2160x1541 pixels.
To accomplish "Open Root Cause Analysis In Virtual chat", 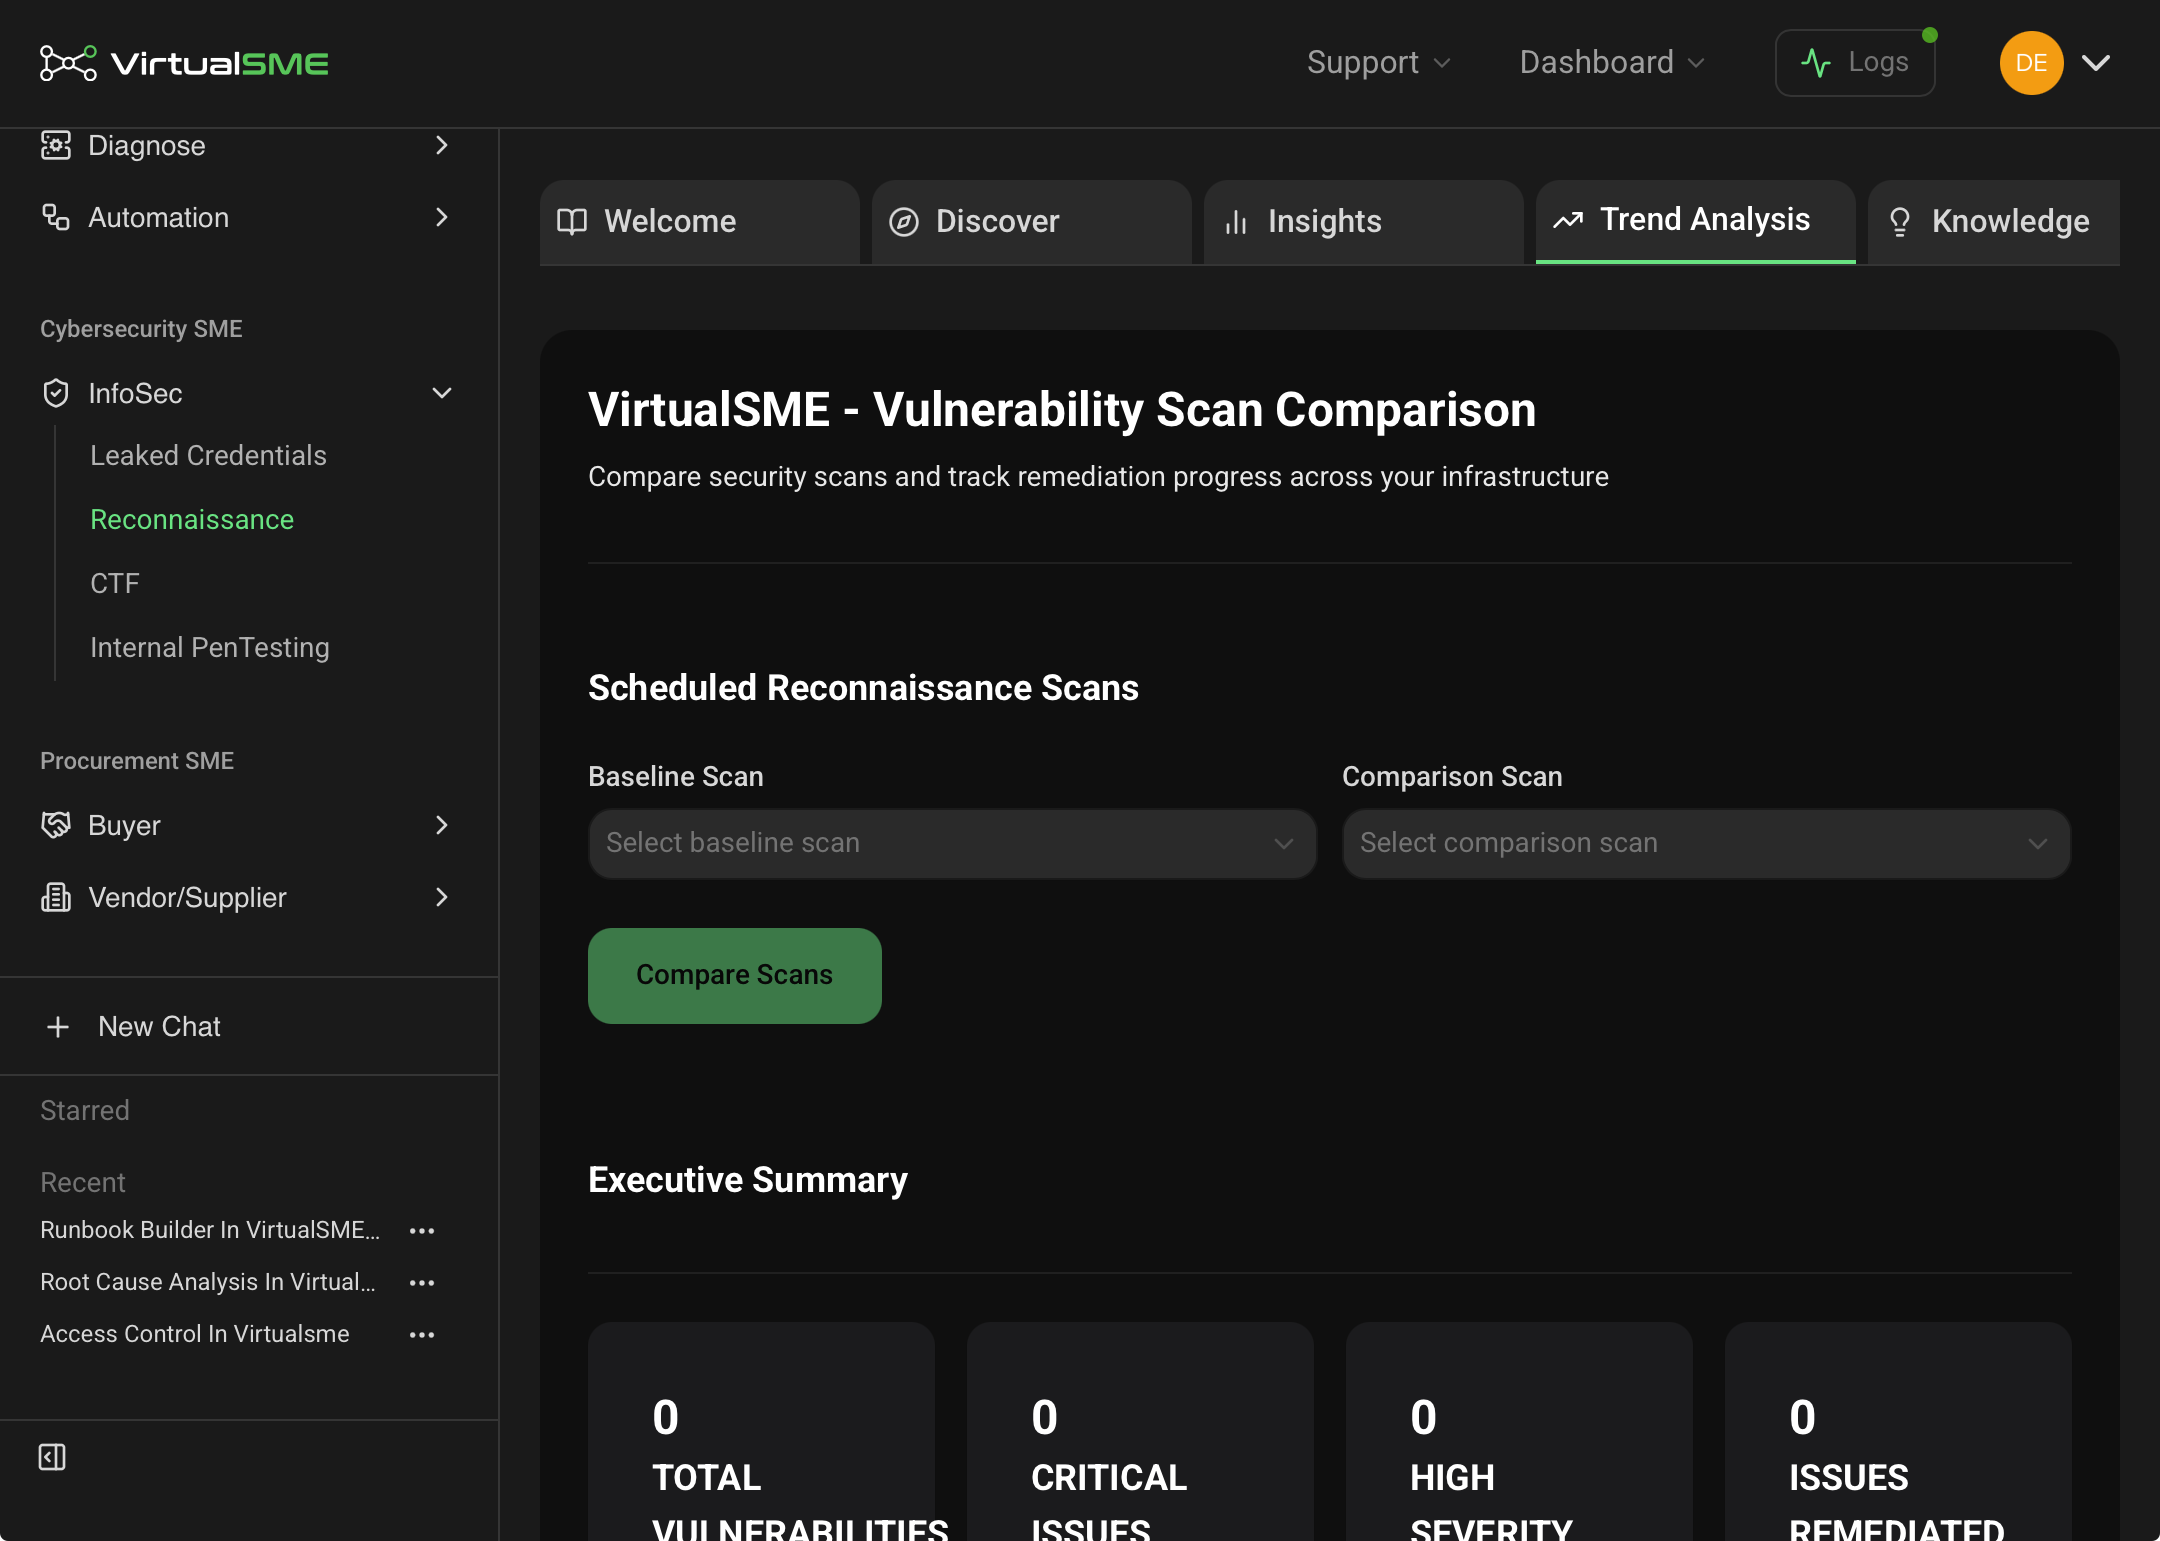I will [208, 1282].
